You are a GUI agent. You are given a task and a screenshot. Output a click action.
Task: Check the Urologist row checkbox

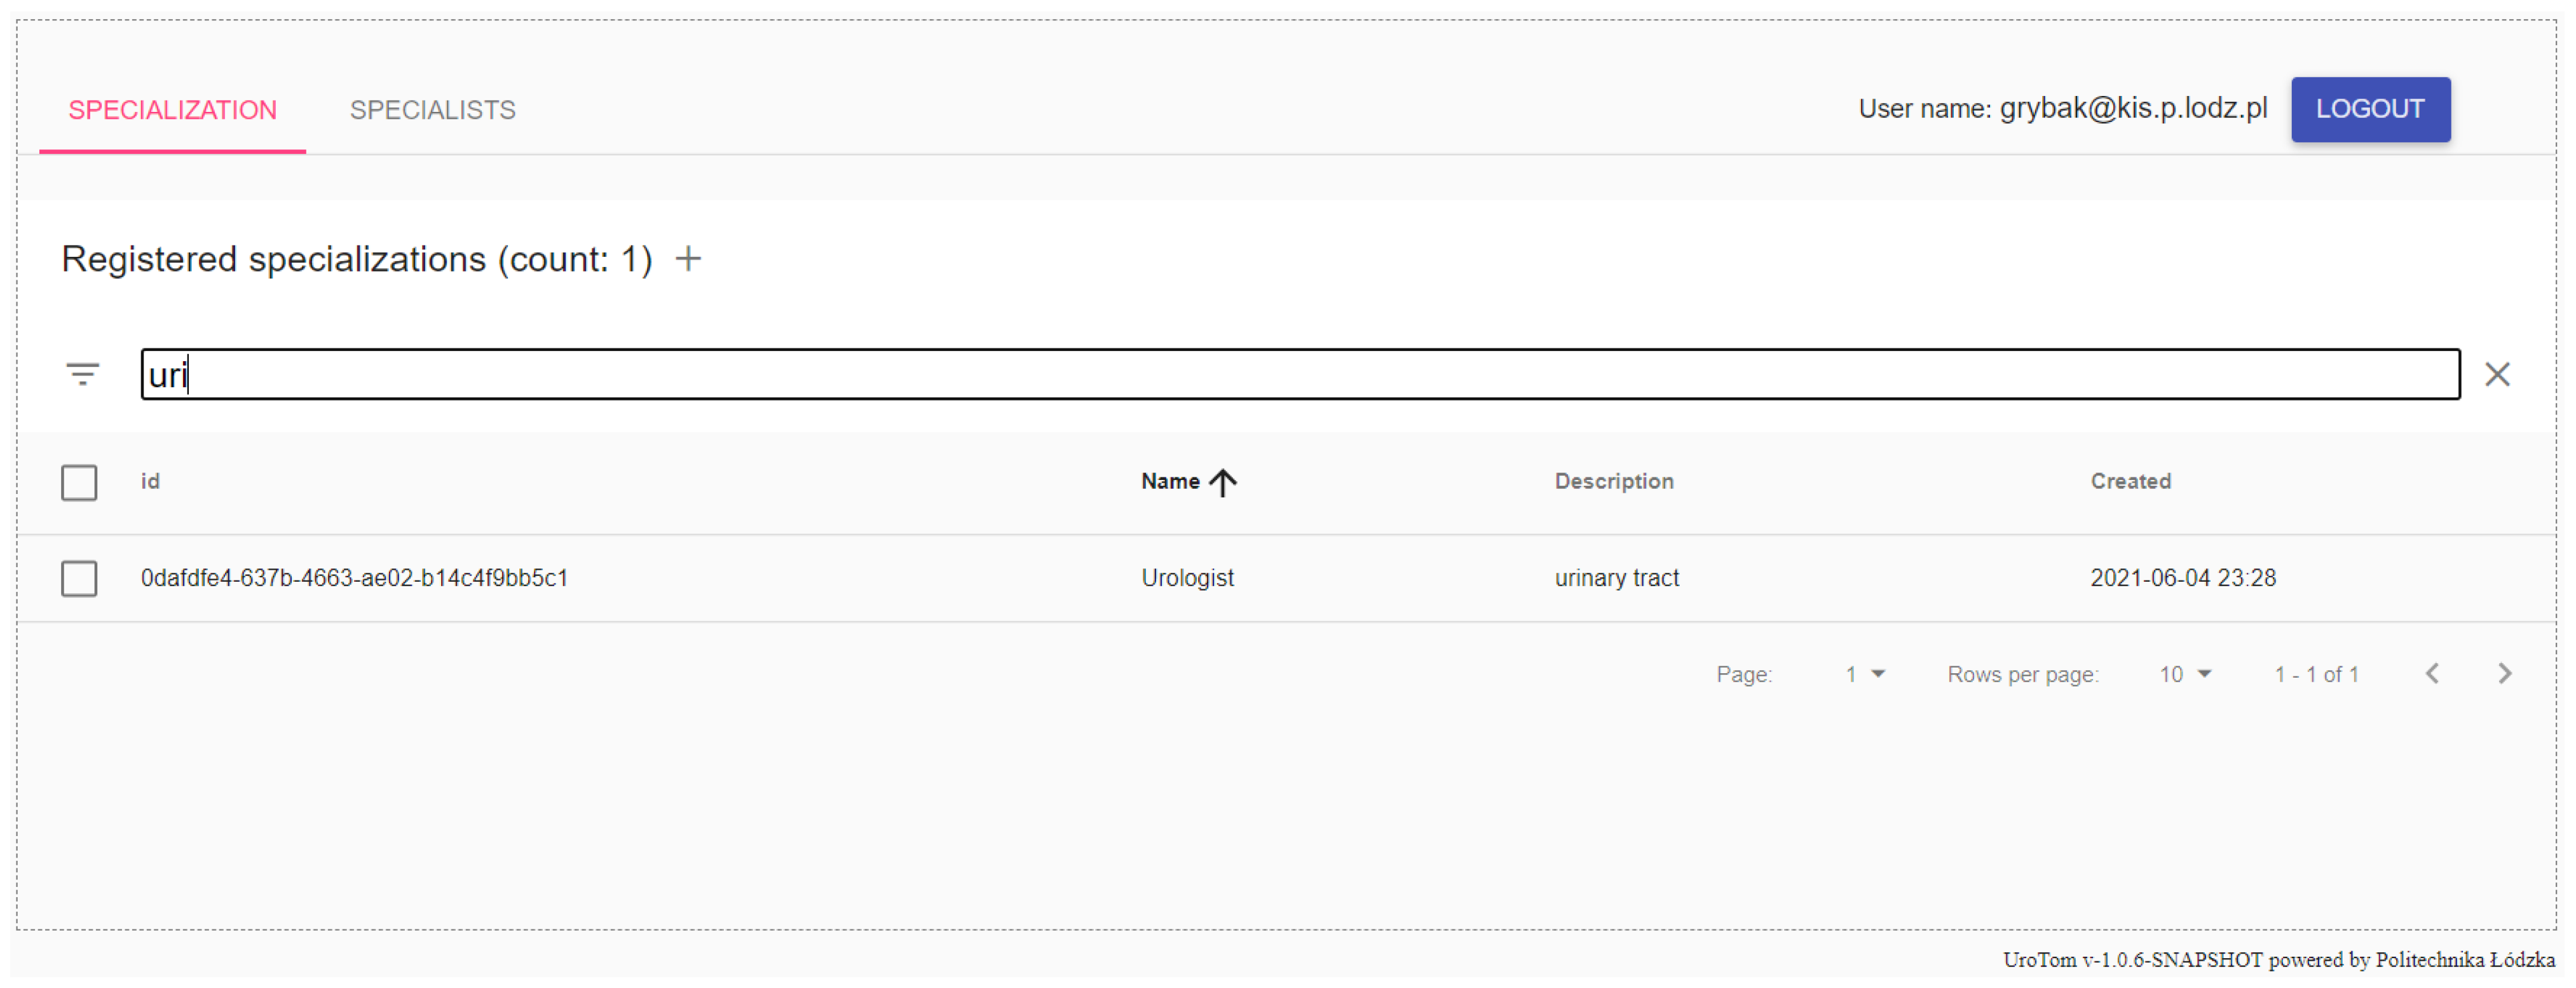point(79,578)
